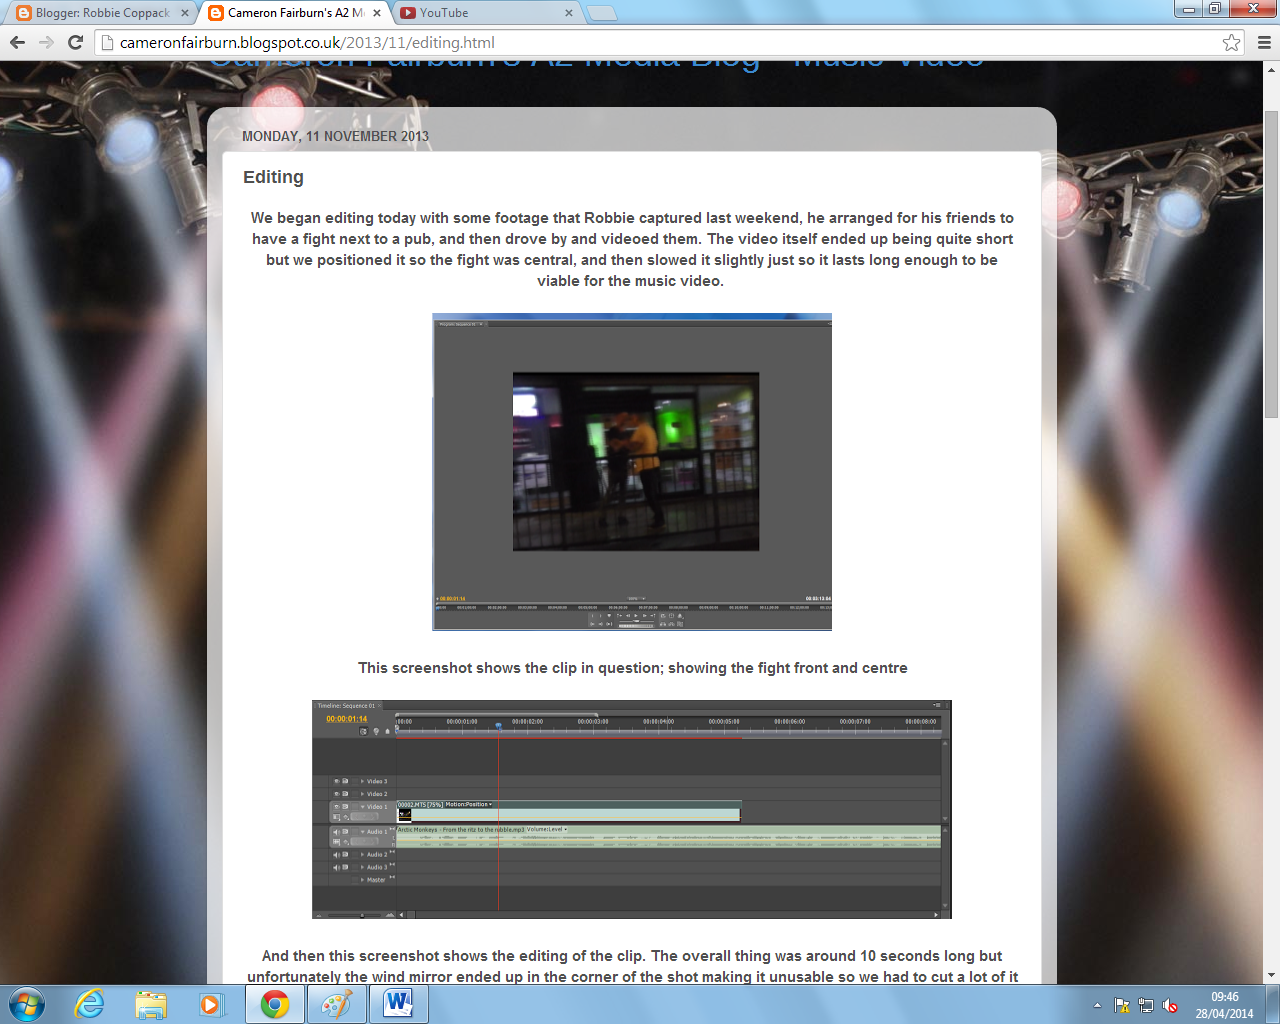
Task: Minimize the Chrome window
Action: pyautogui.click(x=1188, y=9)
